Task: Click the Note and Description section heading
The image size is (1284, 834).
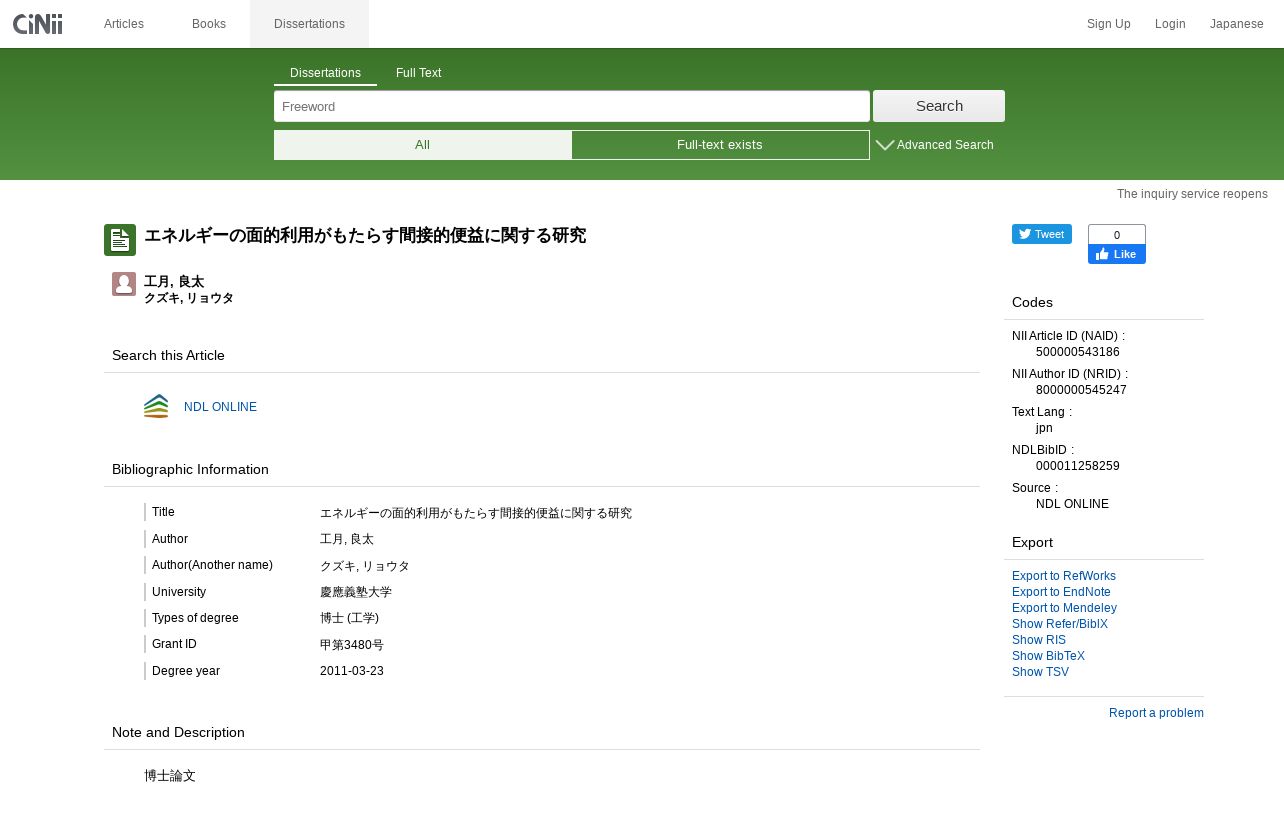Action: (x=178, y=732)
